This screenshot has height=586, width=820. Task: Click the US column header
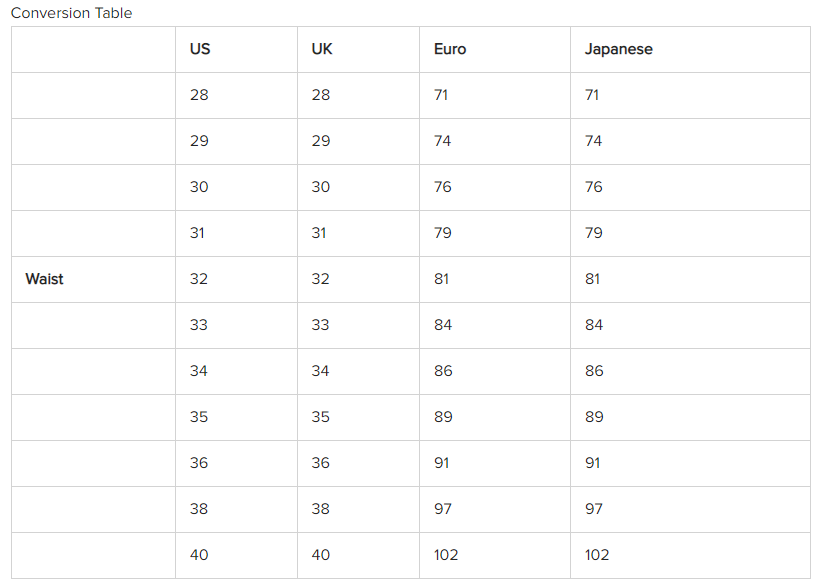200,49
